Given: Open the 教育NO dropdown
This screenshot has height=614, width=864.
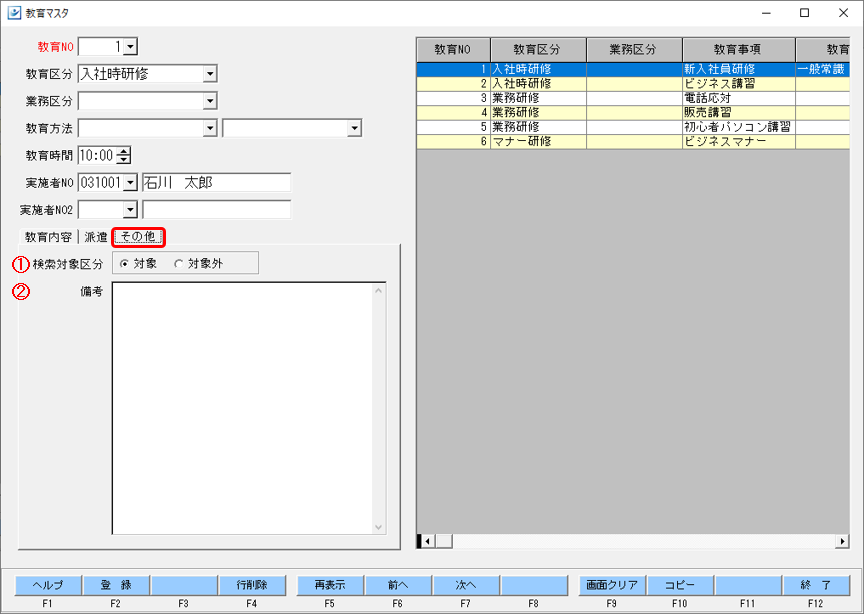Looking at the screenshot, I should coord(130,47).
